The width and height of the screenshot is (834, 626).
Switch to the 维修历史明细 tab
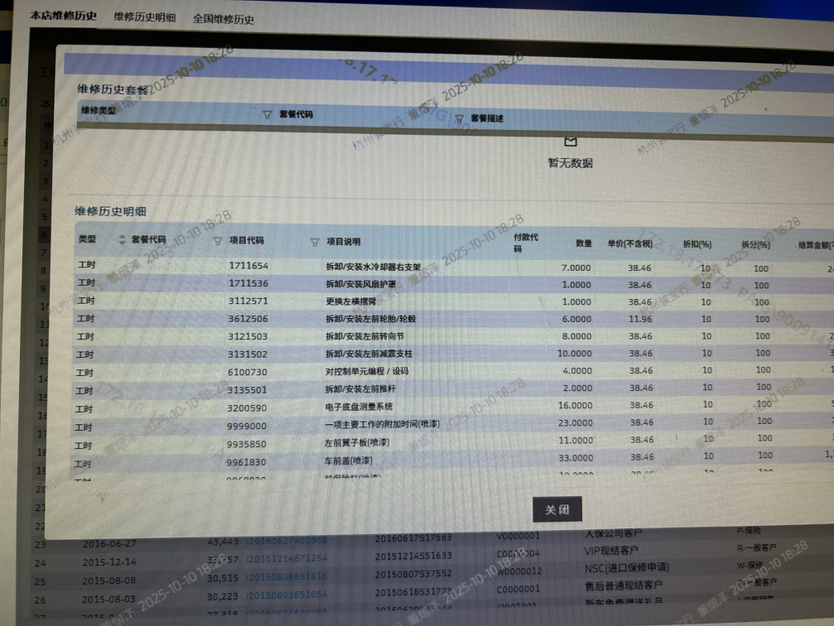pyautogui.click(x=145, y=18)
